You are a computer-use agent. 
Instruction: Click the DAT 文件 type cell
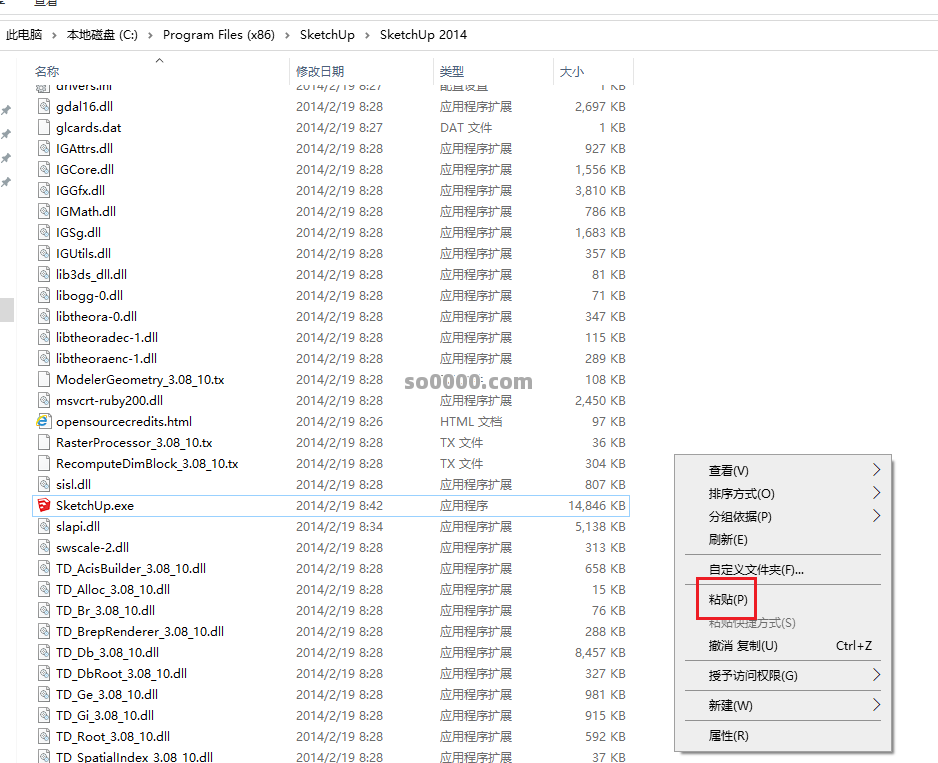[466, 127]
